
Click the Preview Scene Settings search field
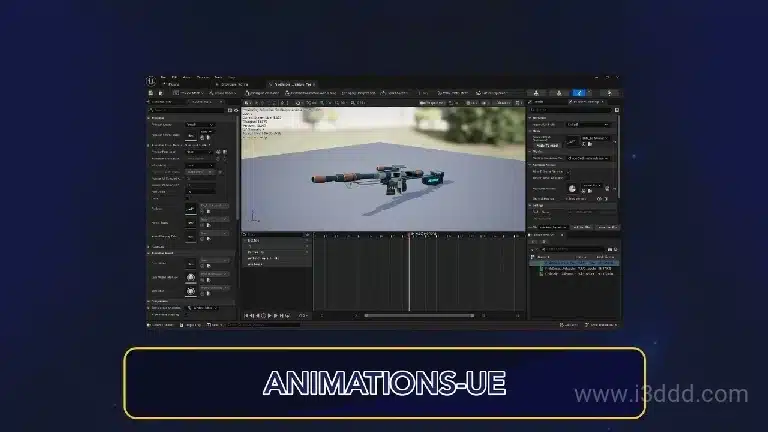571,110
